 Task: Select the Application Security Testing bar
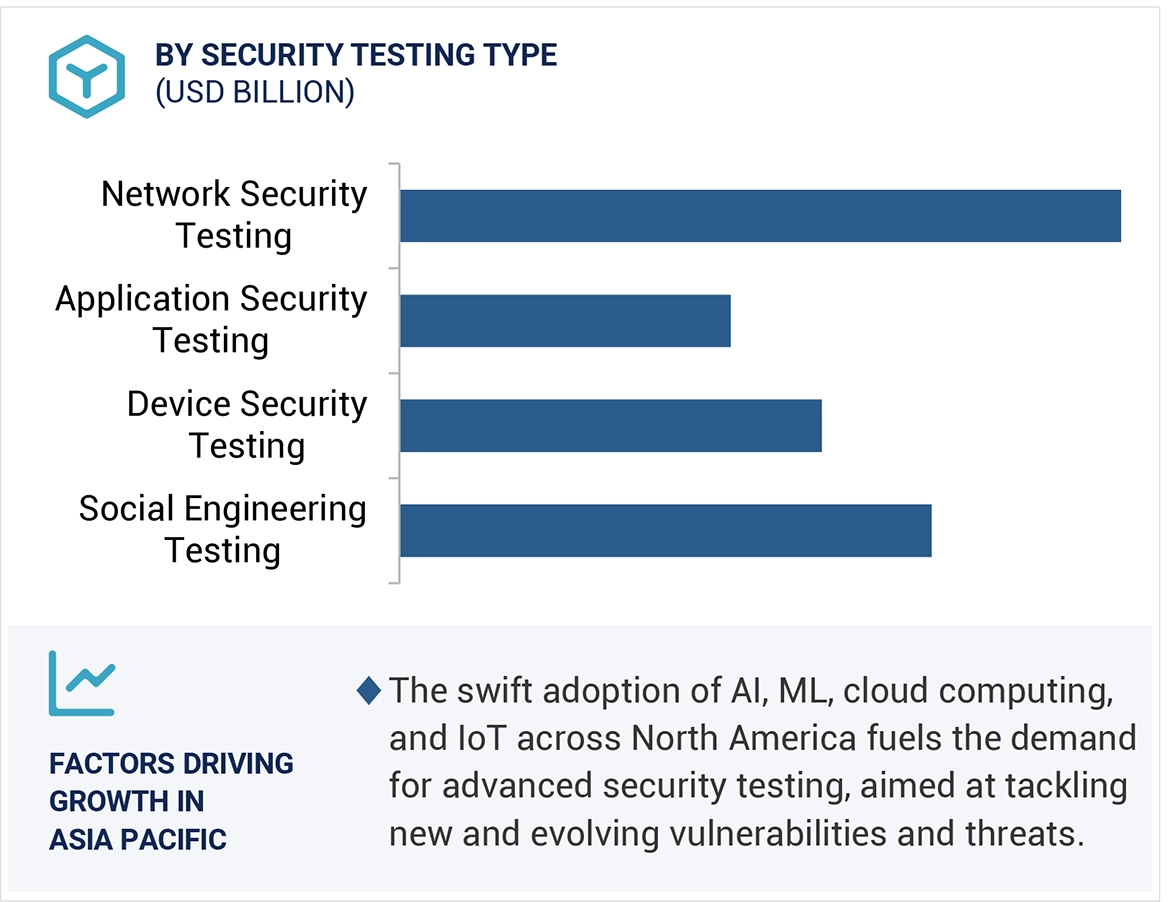(565, 320)
